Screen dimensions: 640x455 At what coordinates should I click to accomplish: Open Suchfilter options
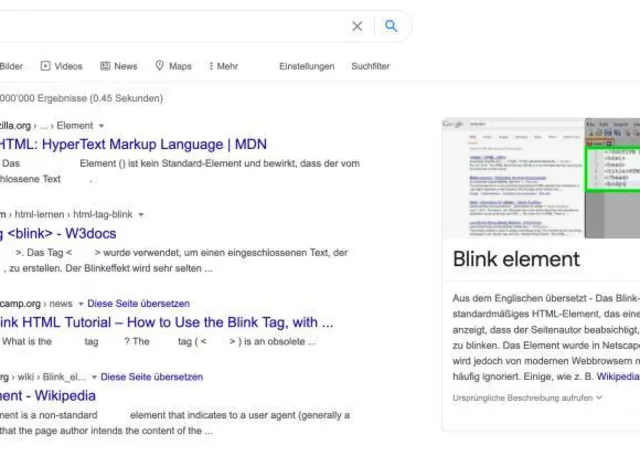[x=371, y=66]
